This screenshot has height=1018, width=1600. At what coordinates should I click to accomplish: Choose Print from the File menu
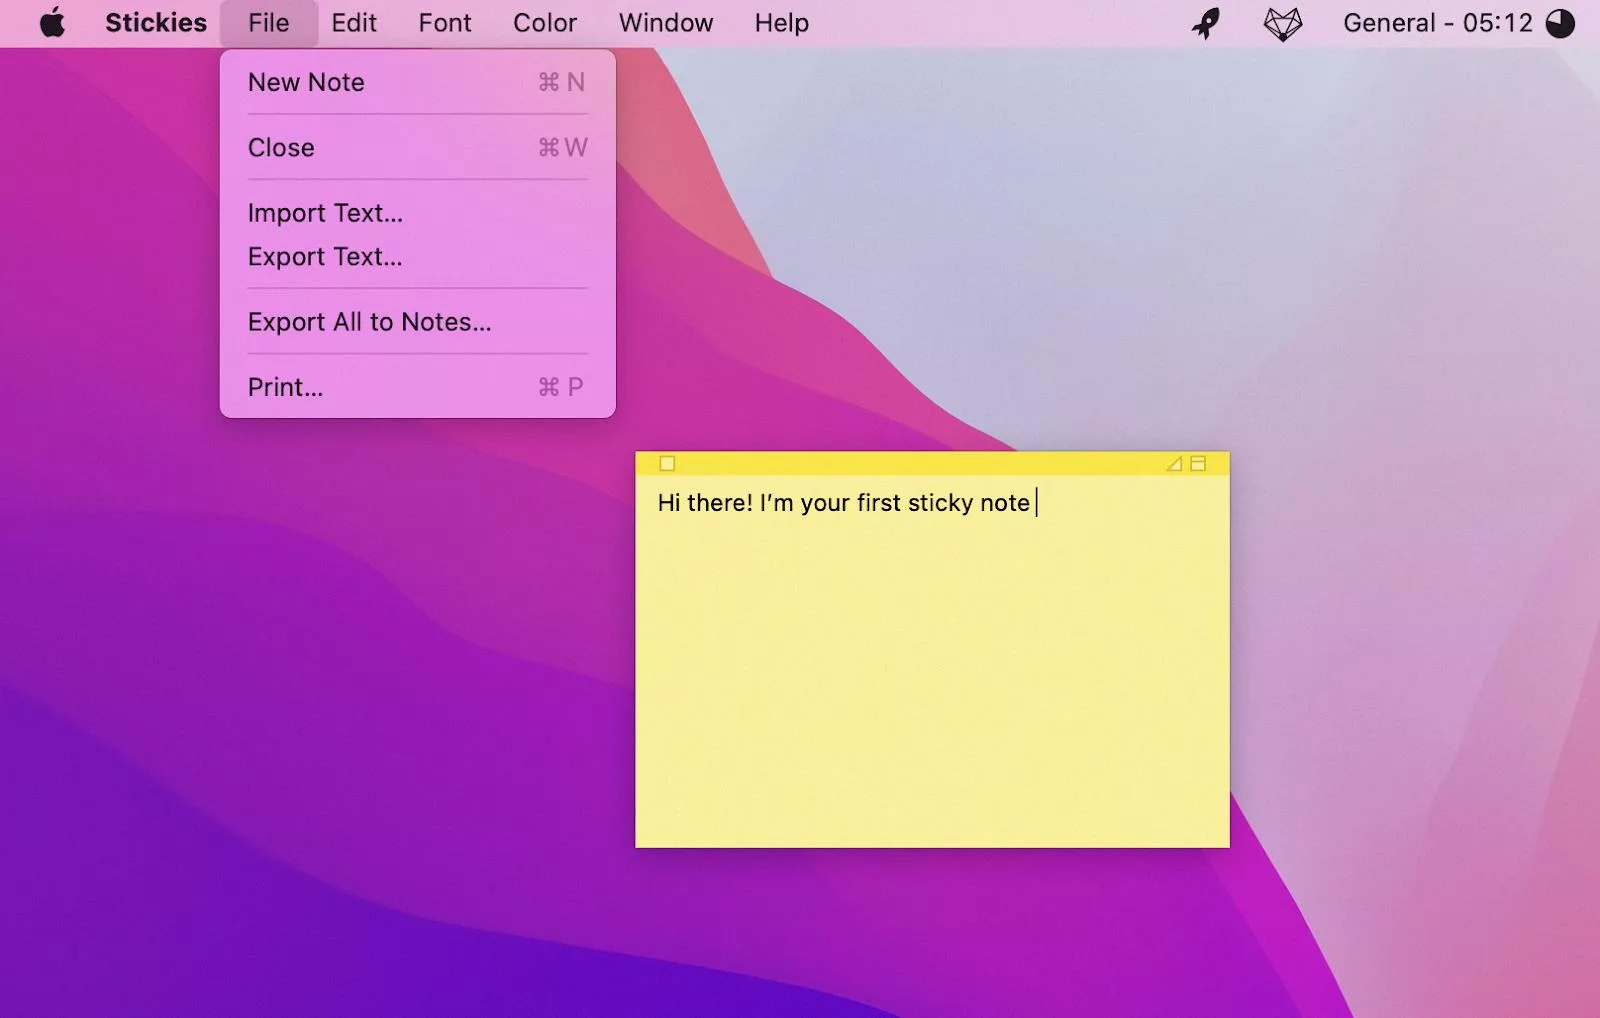285,387
